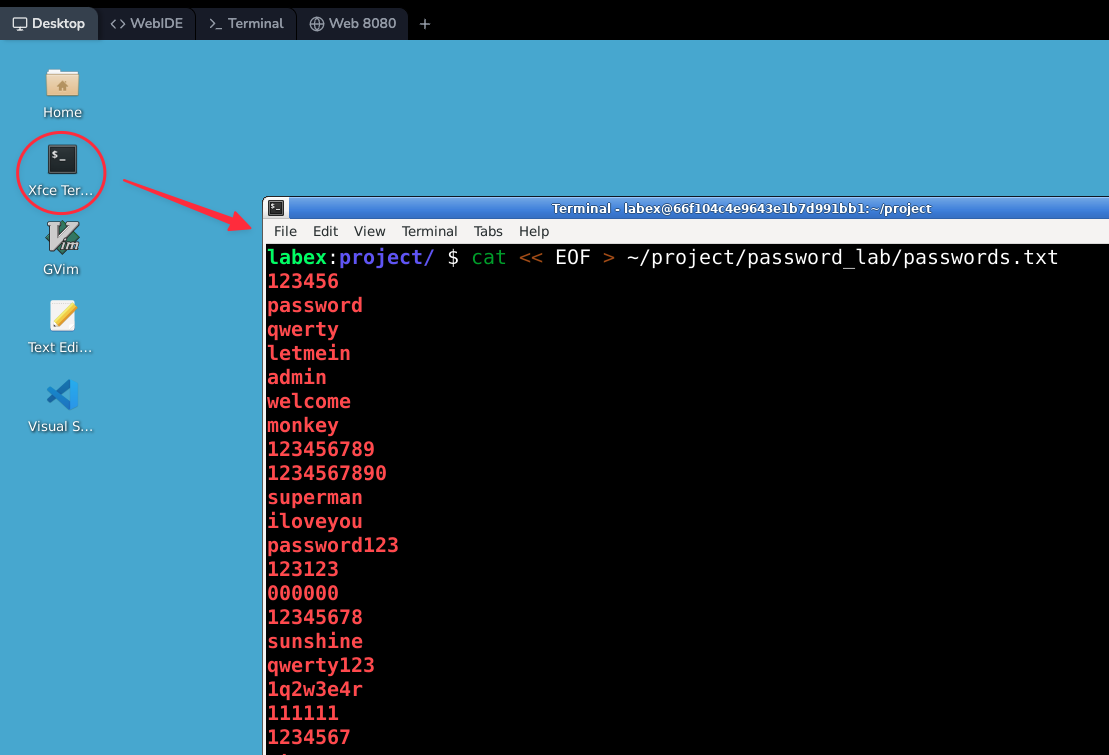Viewport: 1109px width, 755px height.
Task: Open the File menu in the terminal
Action: [x=285, y=231]
